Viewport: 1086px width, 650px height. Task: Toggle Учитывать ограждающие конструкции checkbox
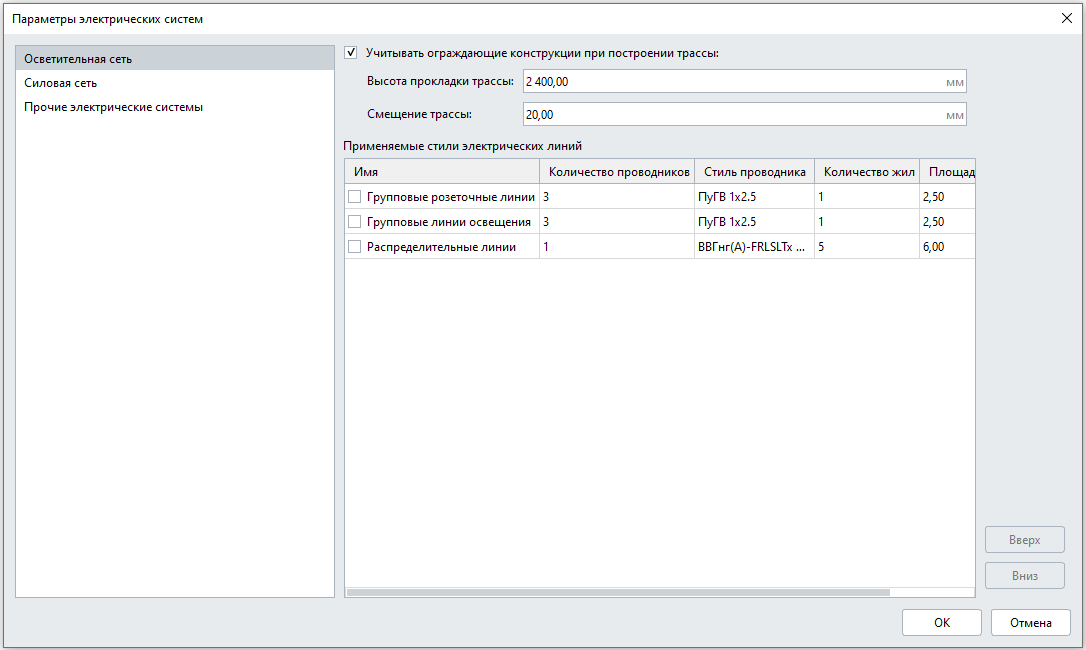coord(351,53)
